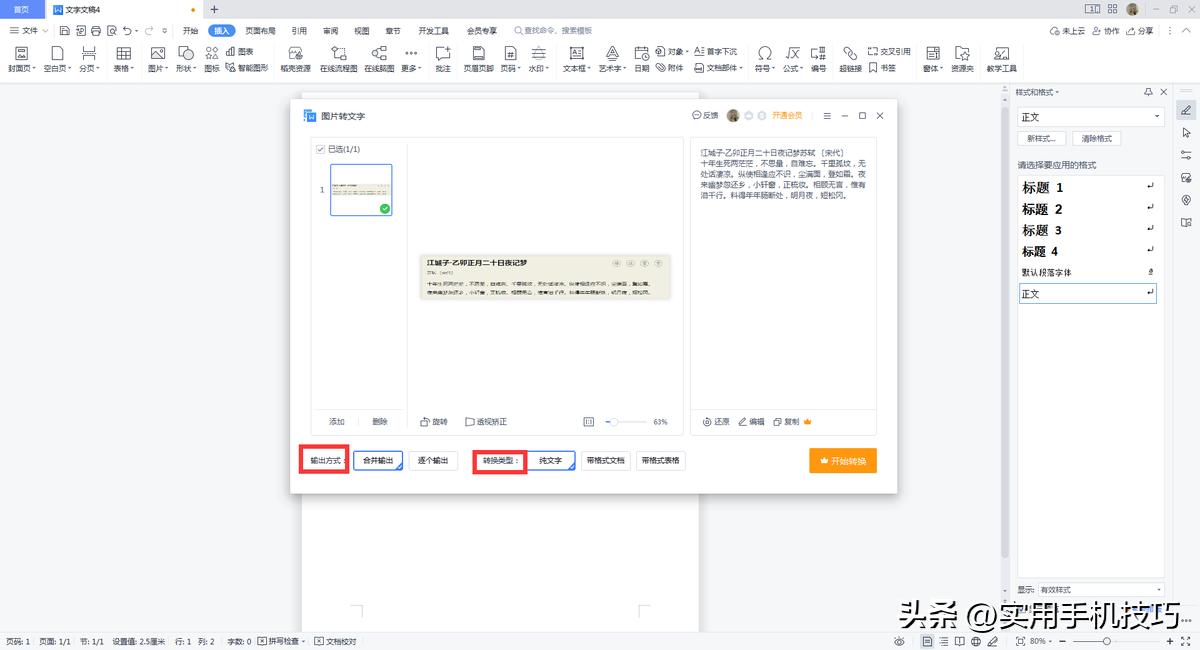Image resolution: width=1200 pixels, height=650 pixels.
Task: Open the 首页 home tab
Action: click(x=21, y=9)
